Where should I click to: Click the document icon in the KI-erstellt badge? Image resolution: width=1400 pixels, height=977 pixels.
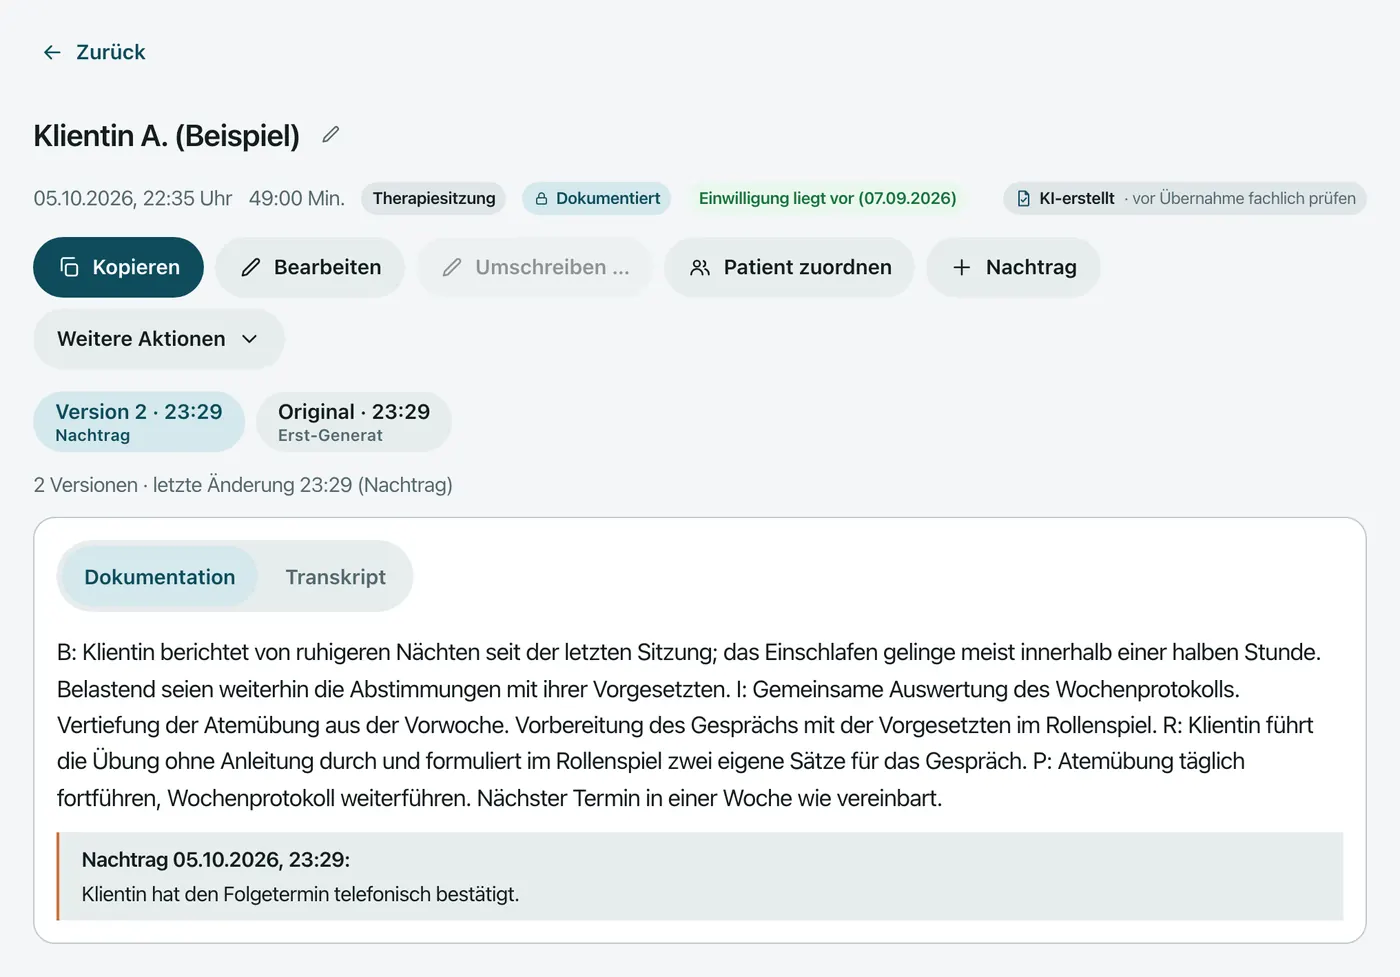[1023, 199]
